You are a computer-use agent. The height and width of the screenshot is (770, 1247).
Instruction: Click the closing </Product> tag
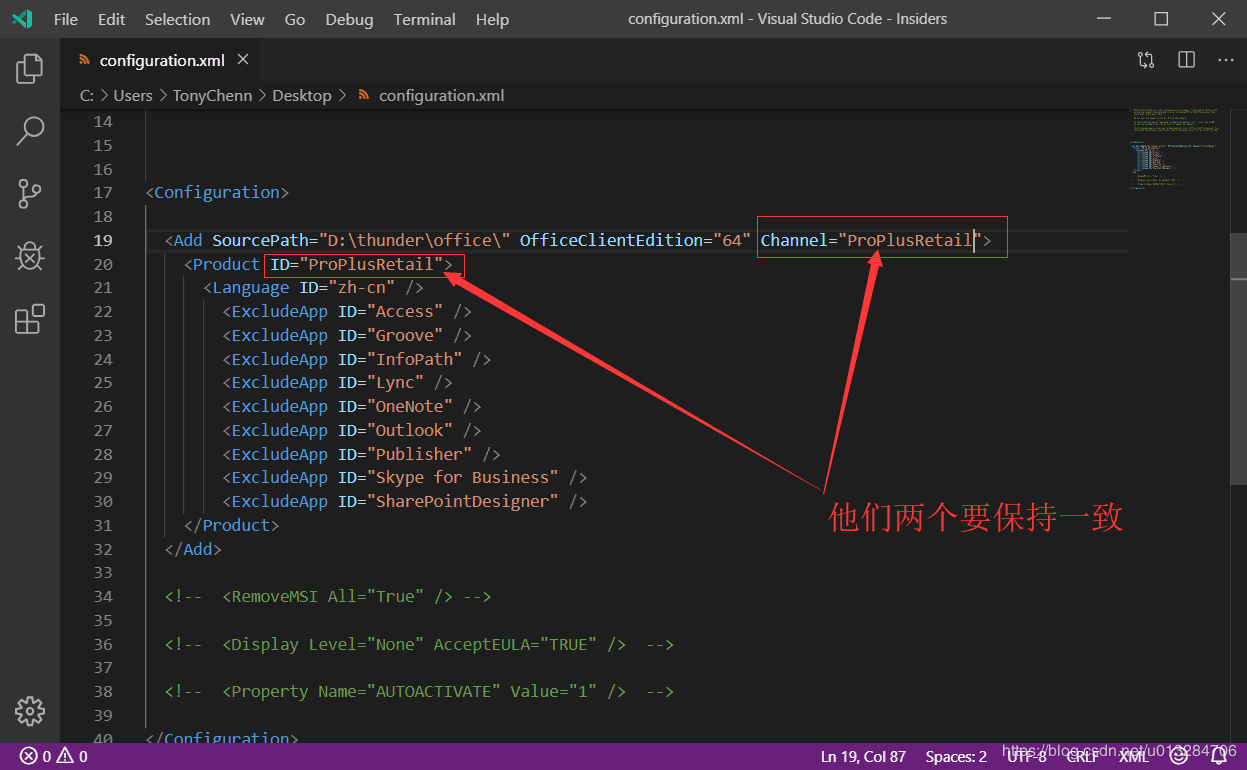232,525
